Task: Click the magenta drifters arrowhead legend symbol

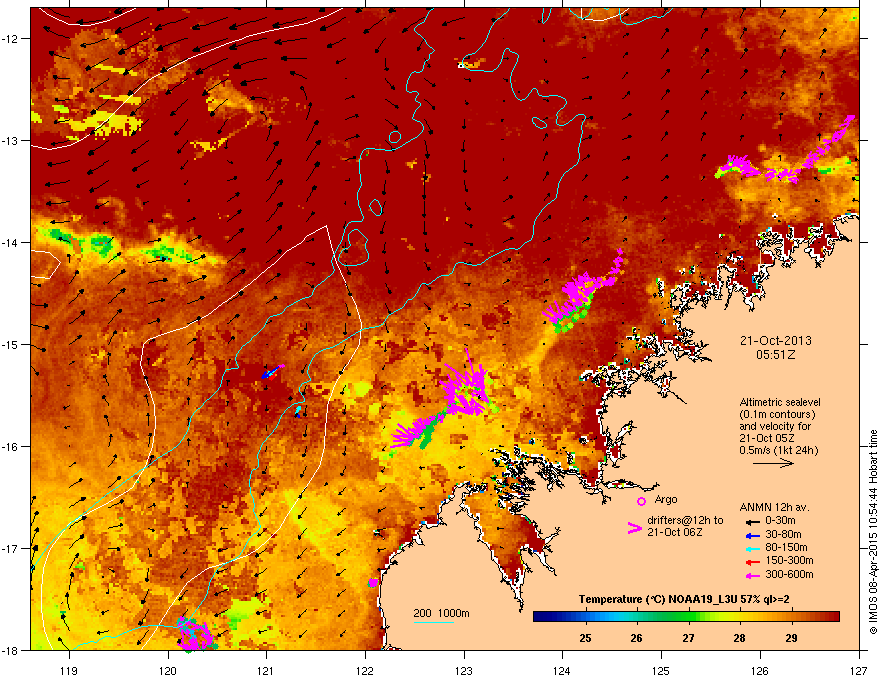Action: 634,527
